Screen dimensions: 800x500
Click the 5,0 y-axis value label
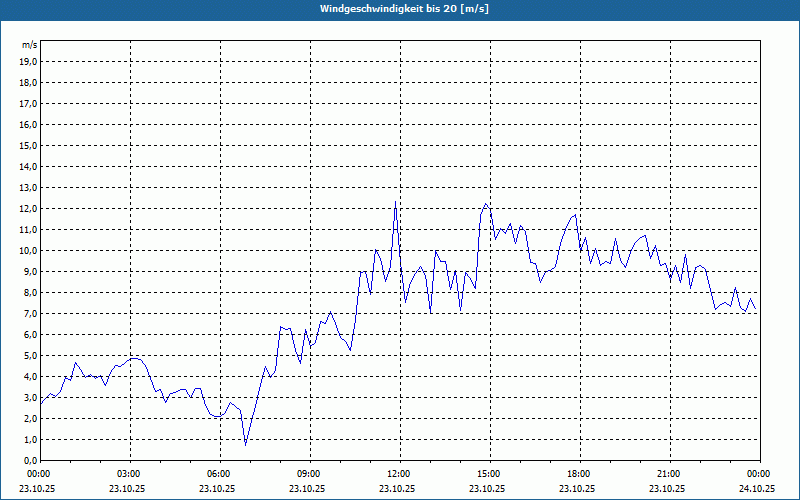pos(31,355)
